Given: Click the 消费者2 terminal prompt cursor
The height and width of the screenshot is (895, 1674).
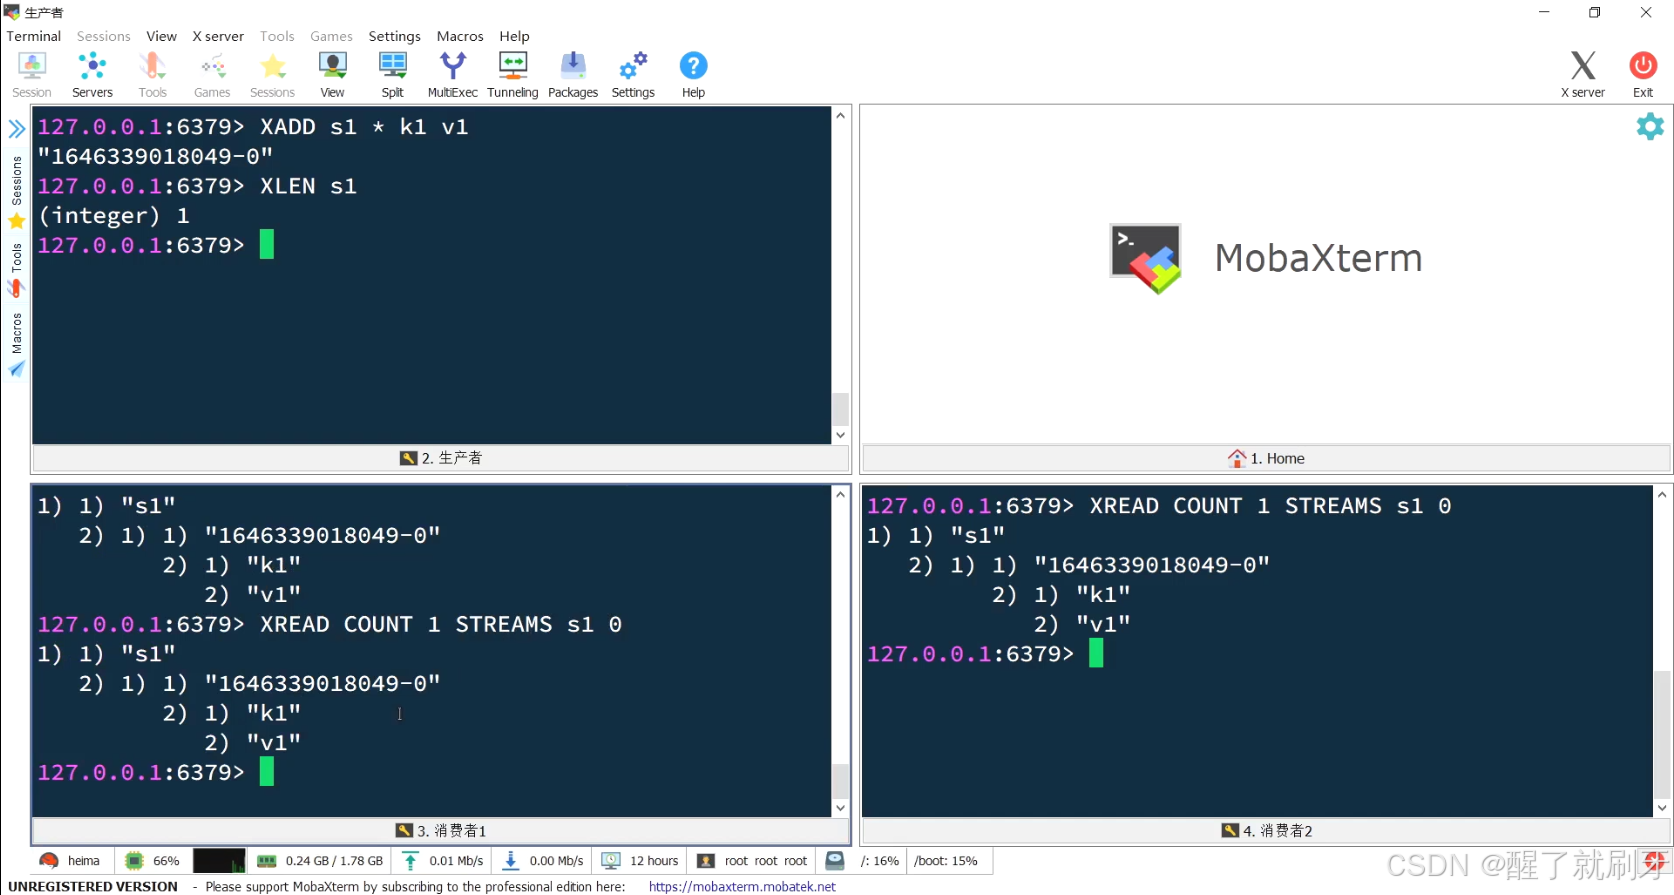Looking at the screenshot, I should [x=1096, y=654].
